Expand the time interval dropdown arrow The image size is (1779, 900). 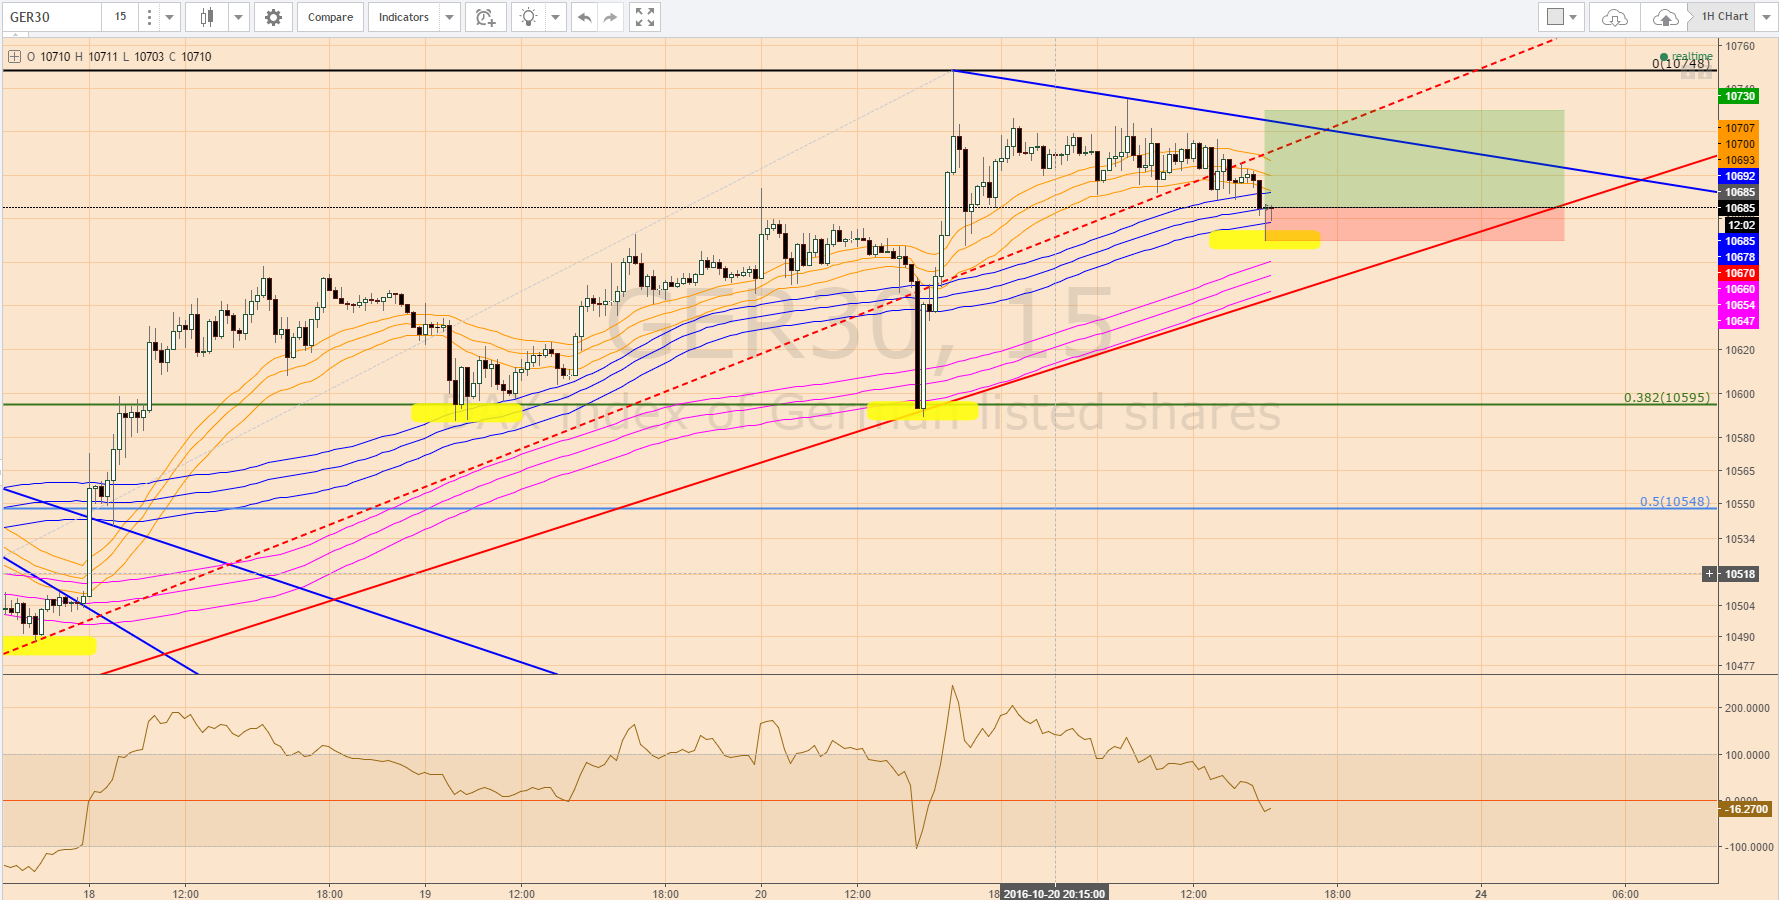click(x=170, y=17)
